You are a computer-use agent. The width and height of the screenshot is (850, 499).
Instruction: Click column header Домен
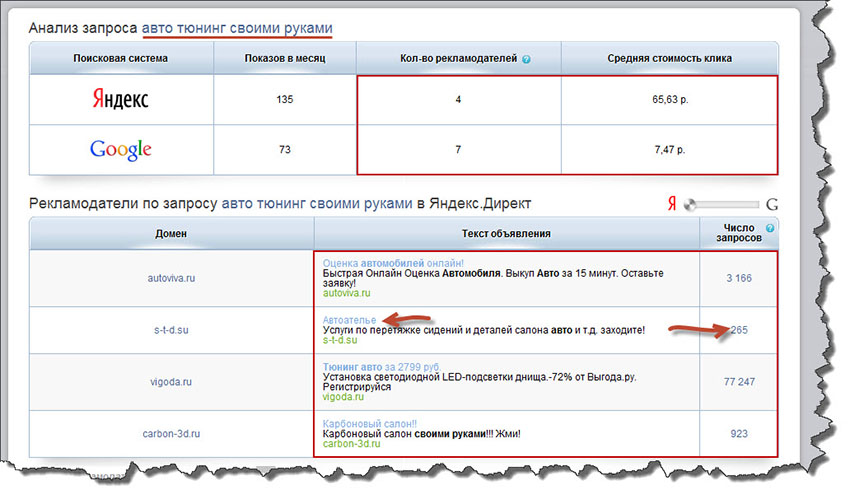[x=171, y=234]
